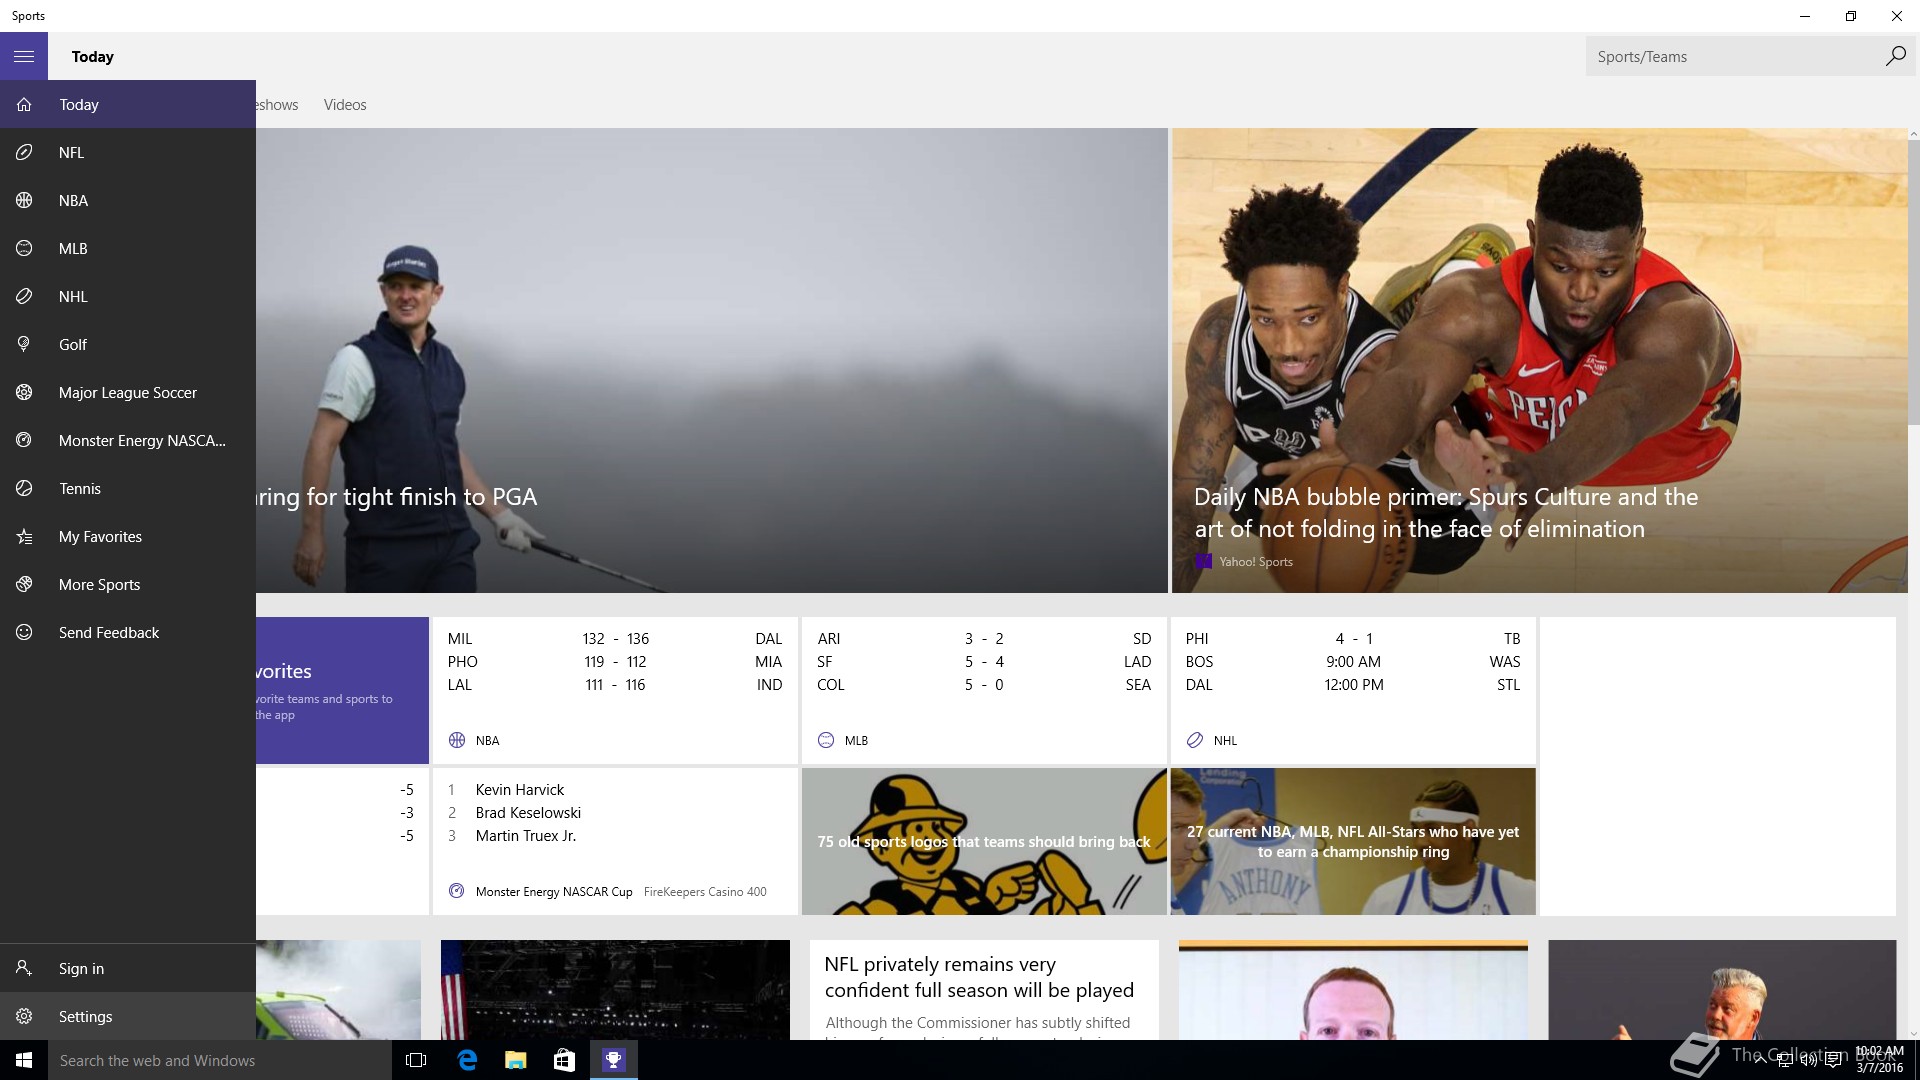Click Search the web and Windows box
This screenshot has height=1080, width=1920.
220,1060
